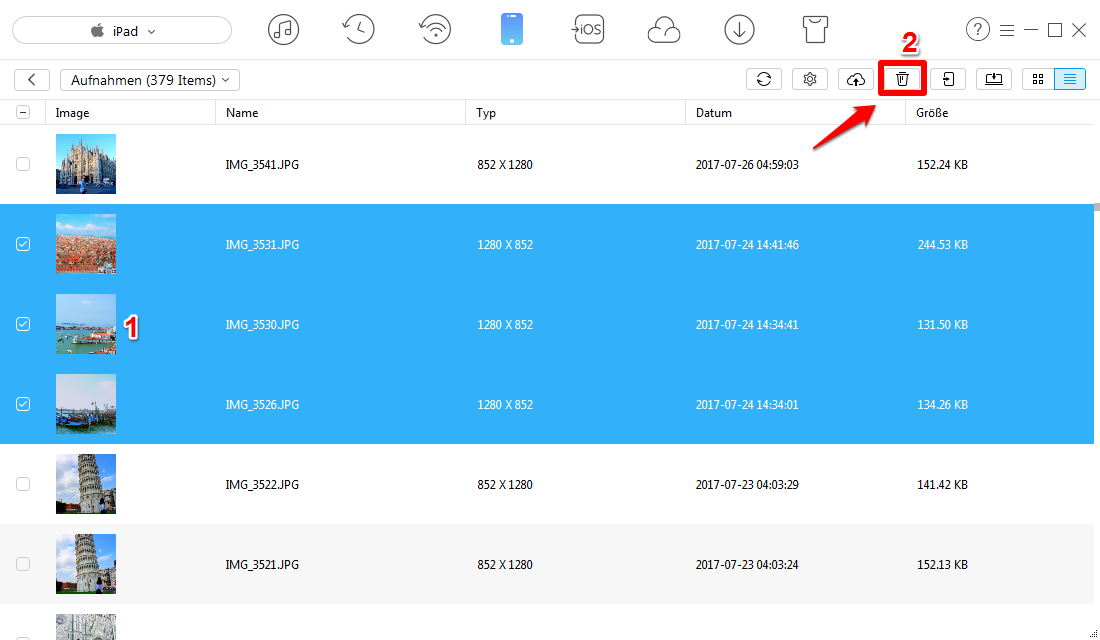Click the trash delete icon
1100x640 pixels.
tap(902, 79)
